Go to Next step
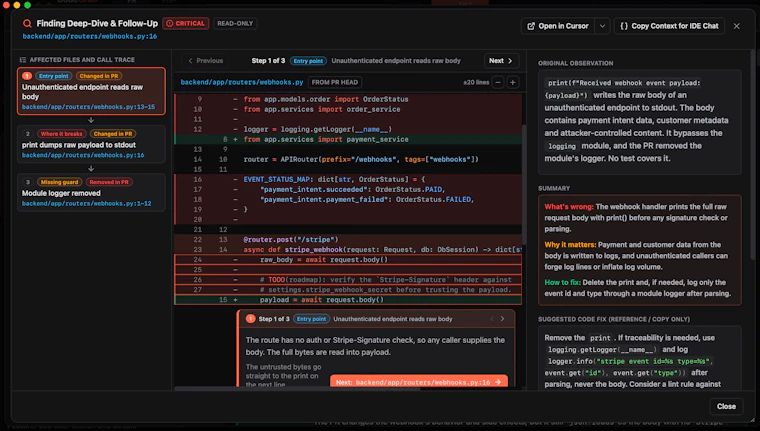760x431 pixels. tap(501, 61)
